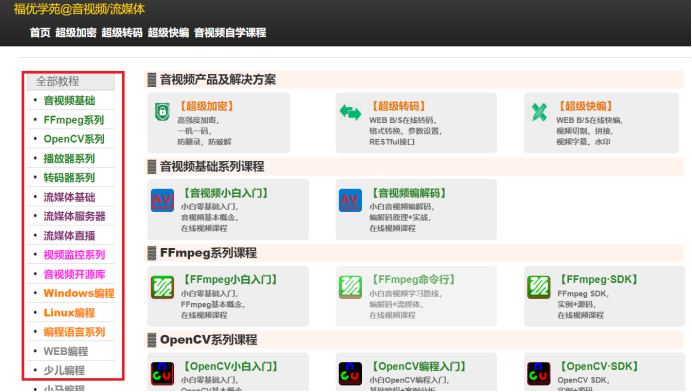This screenshot has width=692, height=392.
Task: Open 流媒体服务器 in the sidebar
Action: pos(74,216)
